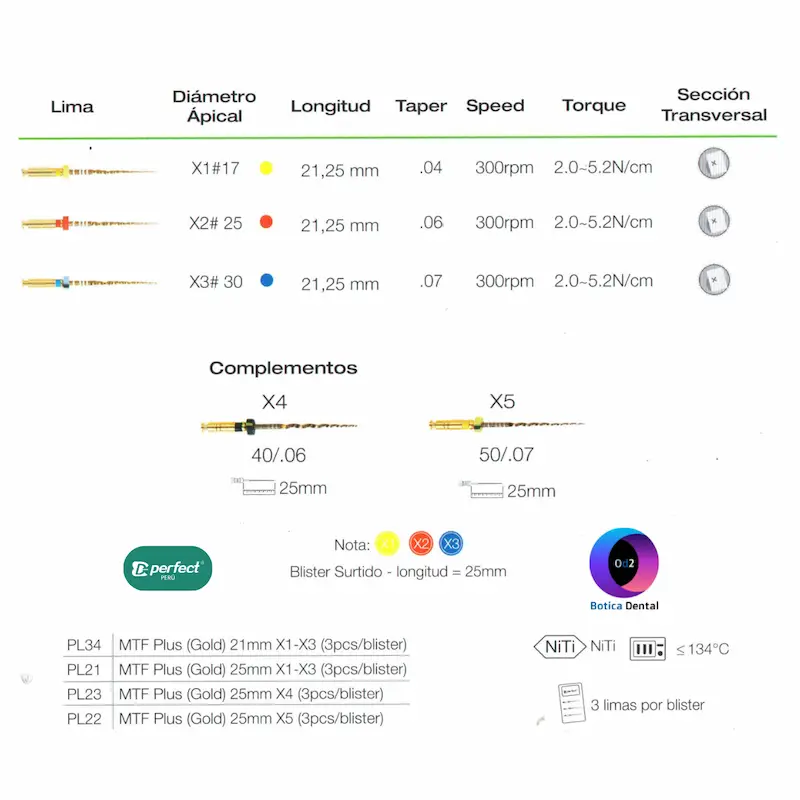Viewport: 800px width, 800px height.
Task: Click the Perfect Perú green logo
Action: pyautogui.click(x=168, y=568)
